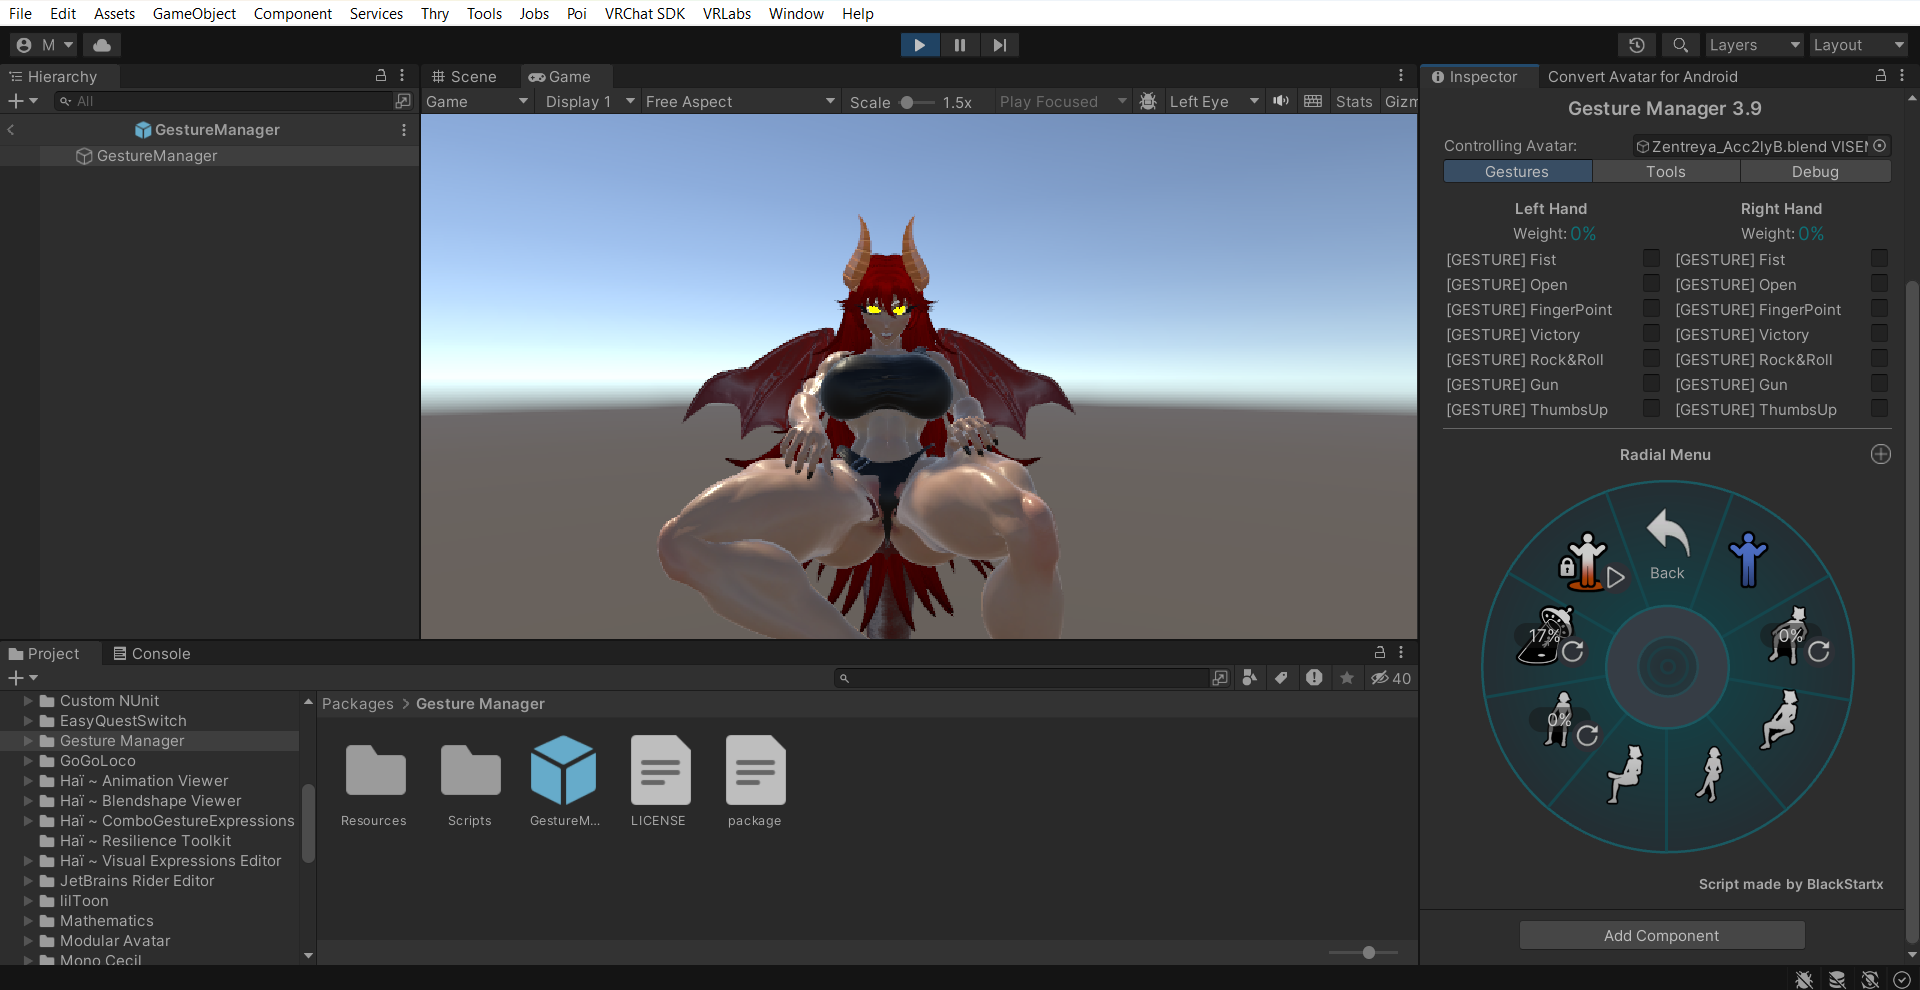Screen dimensions: 1920x990
Task: Open the Layout dropdown
Action: (1859, 45)
